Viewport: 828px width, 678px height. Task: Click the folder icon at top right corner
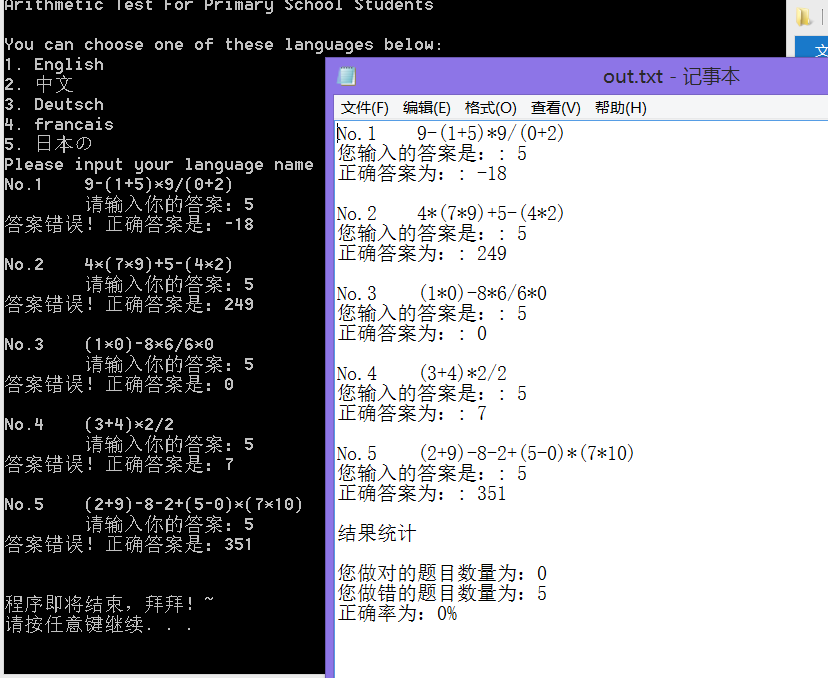coord(803,17)
